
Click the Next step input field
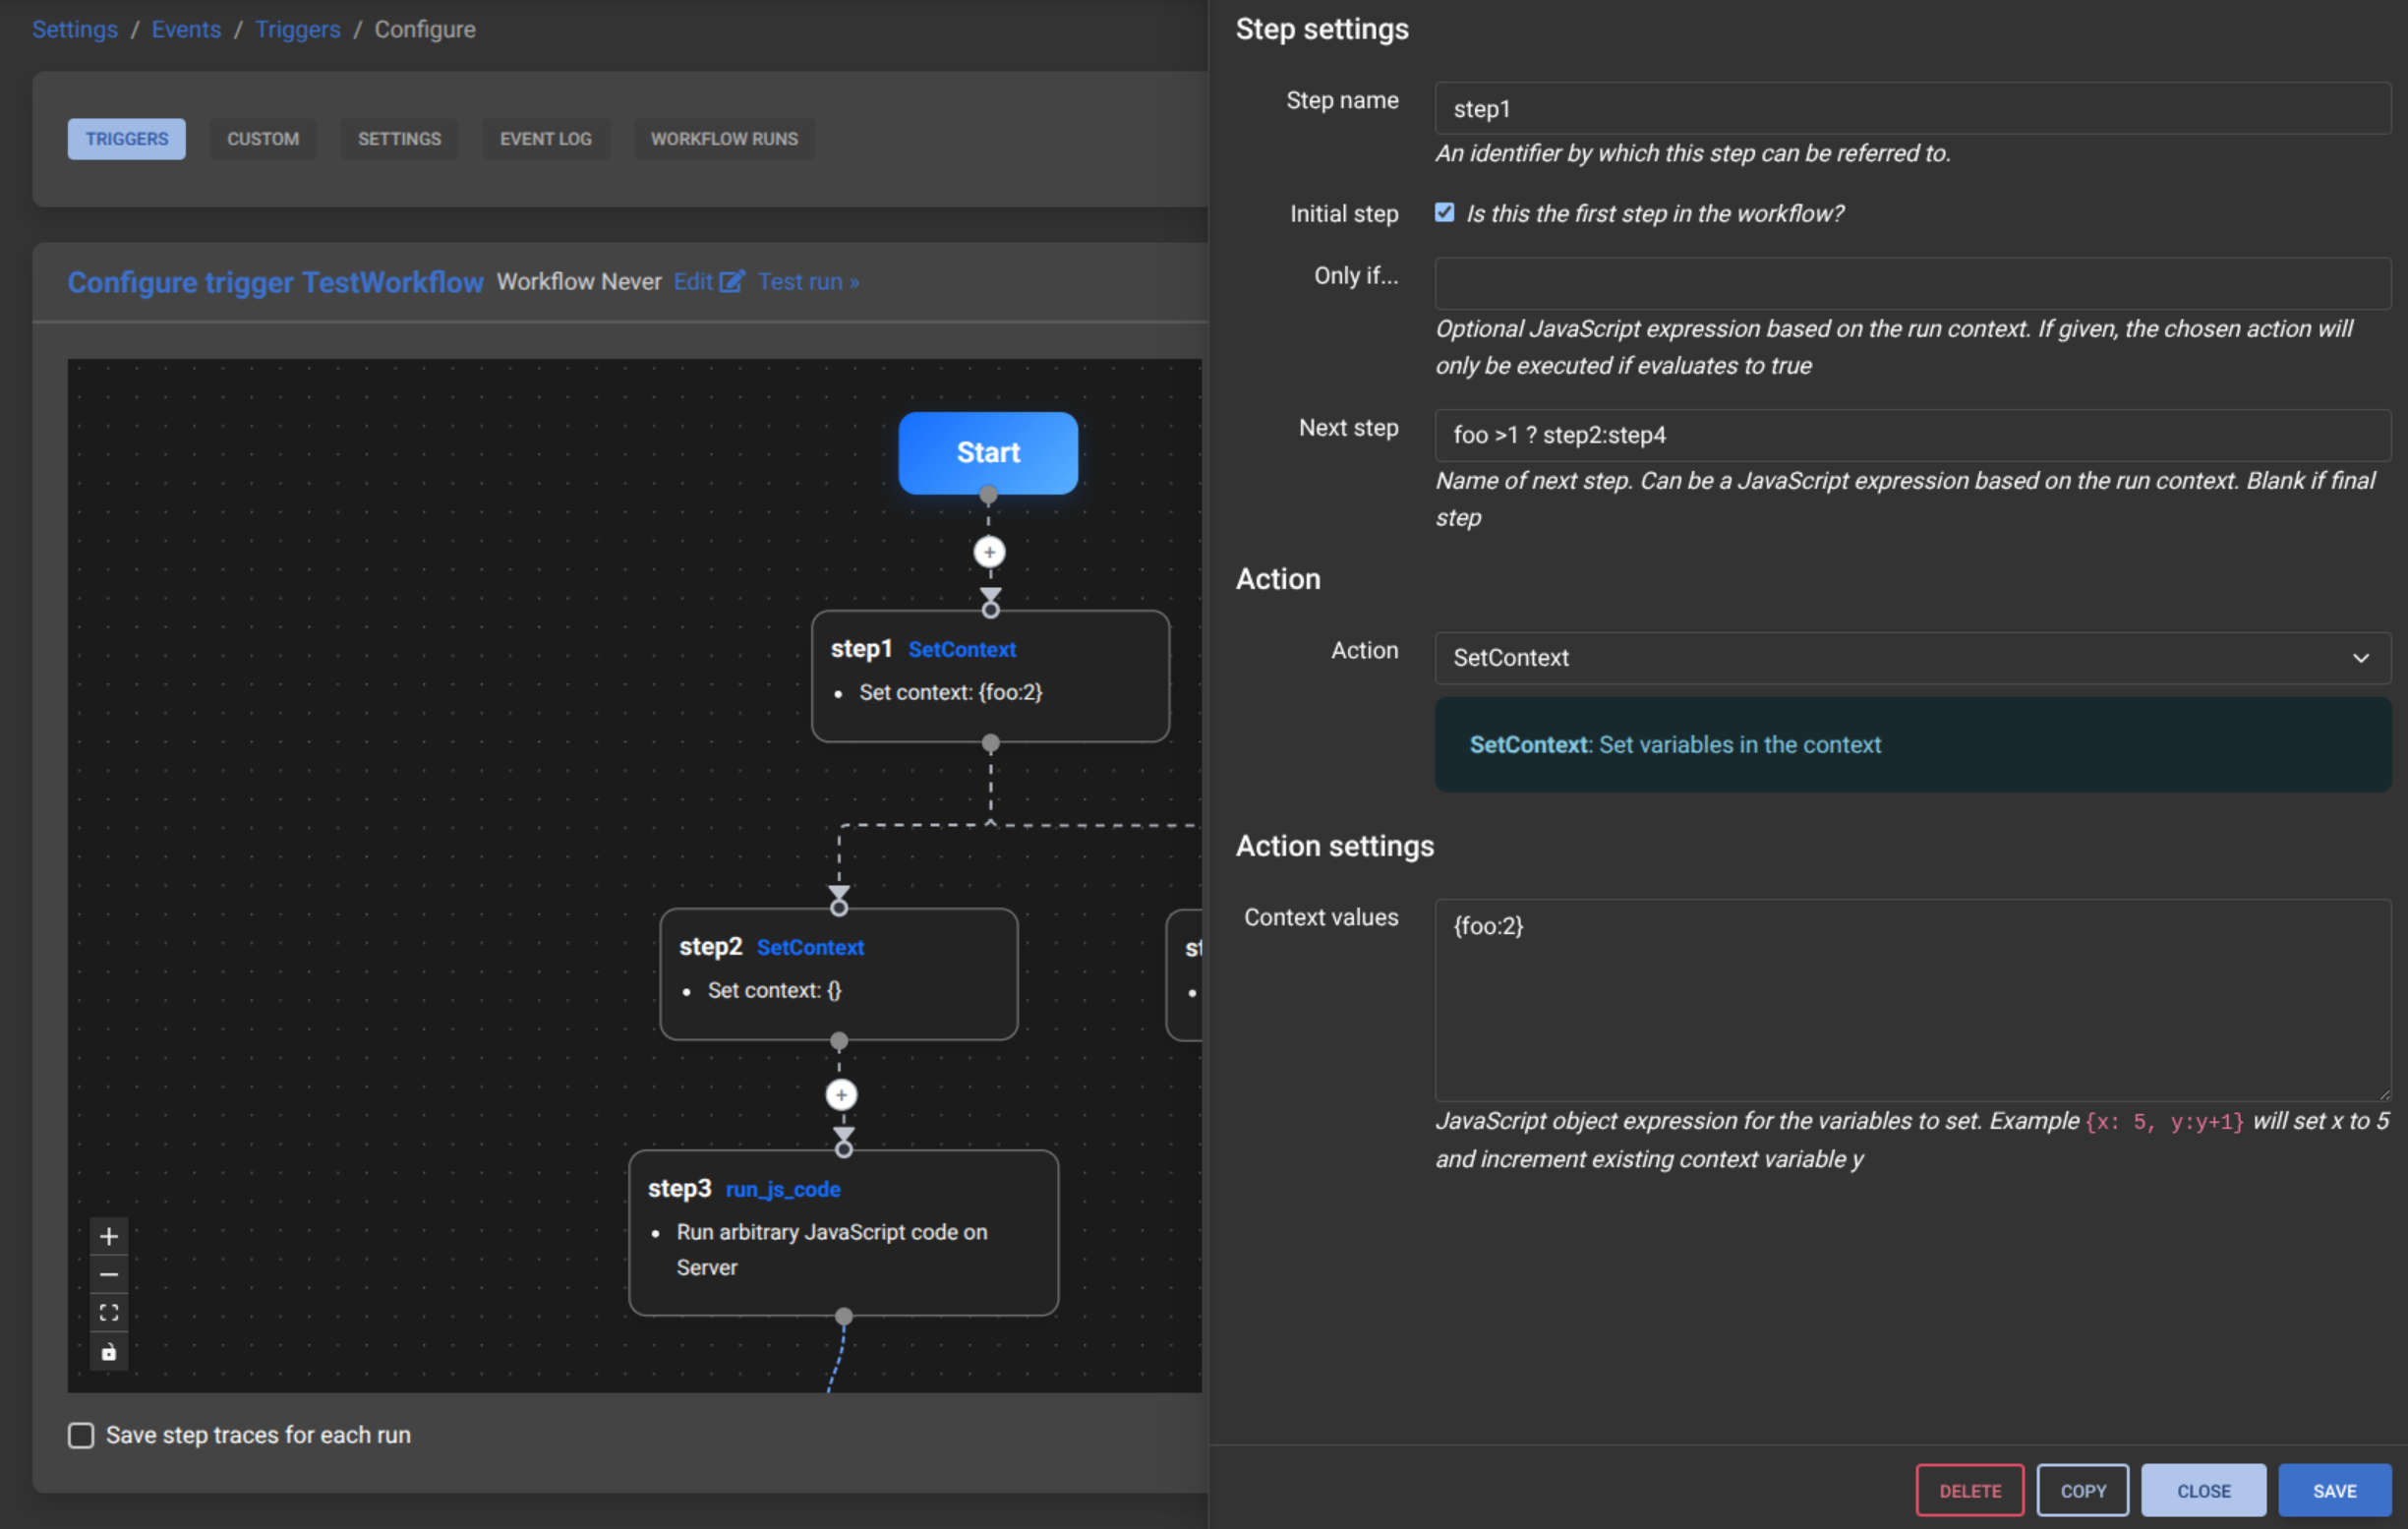click(1912, 435)
